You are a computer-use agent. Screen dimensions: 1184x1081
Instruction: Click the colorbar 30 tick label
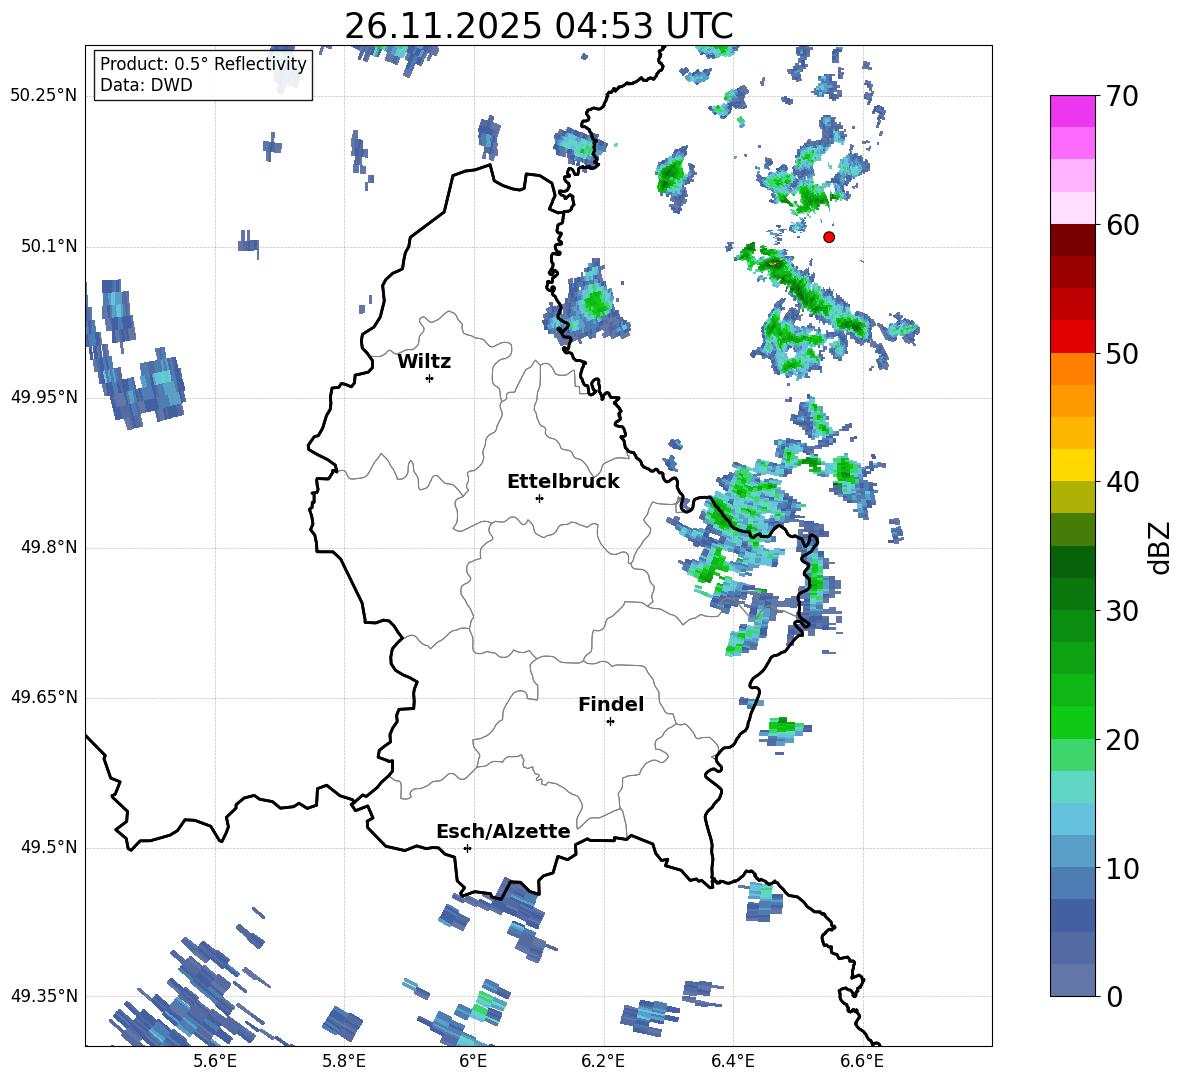click(1122, 611)
